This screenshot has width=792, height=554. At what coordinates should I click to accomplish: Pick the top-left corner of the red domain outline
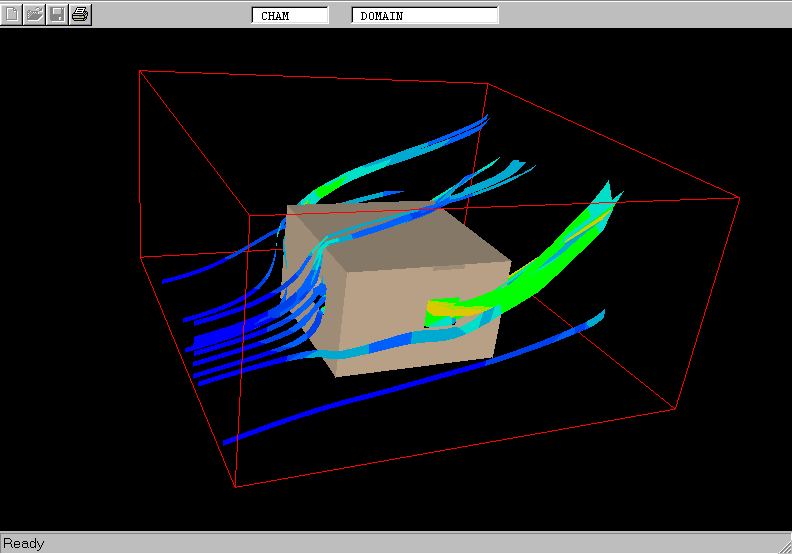pyautogui.click(x=140, y=71)
